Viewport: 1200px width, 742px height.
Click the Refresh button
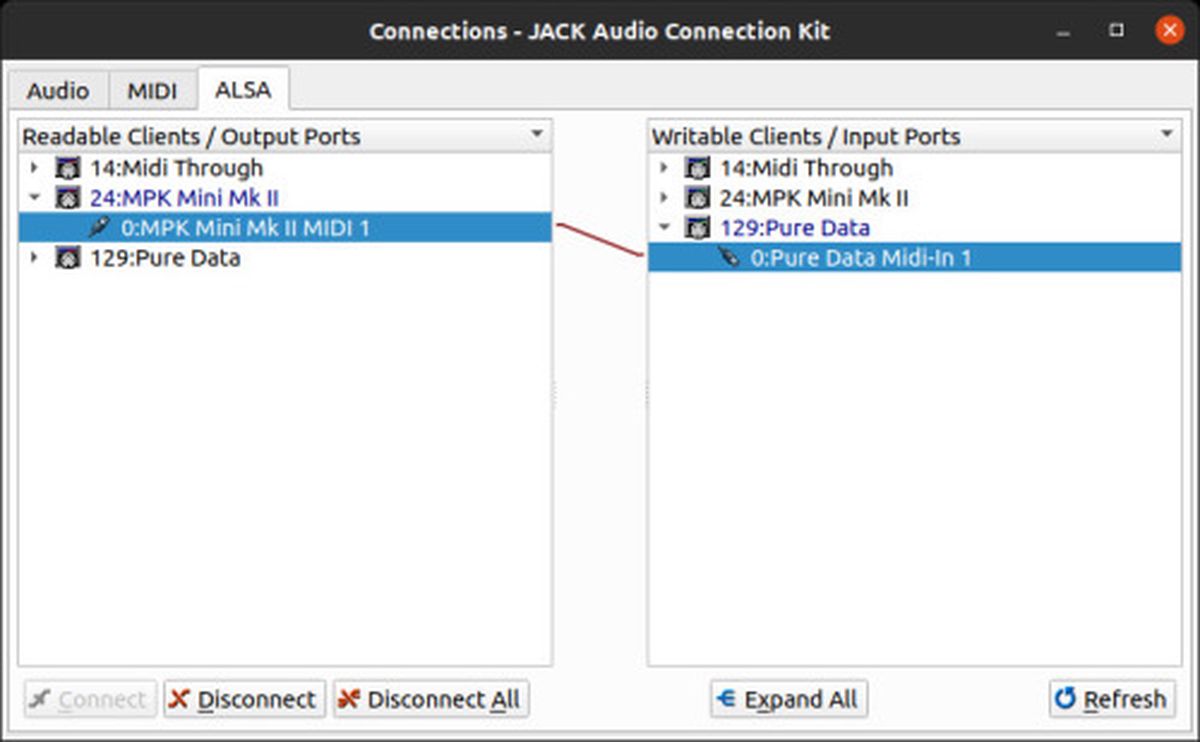[x=1112, y=699]
